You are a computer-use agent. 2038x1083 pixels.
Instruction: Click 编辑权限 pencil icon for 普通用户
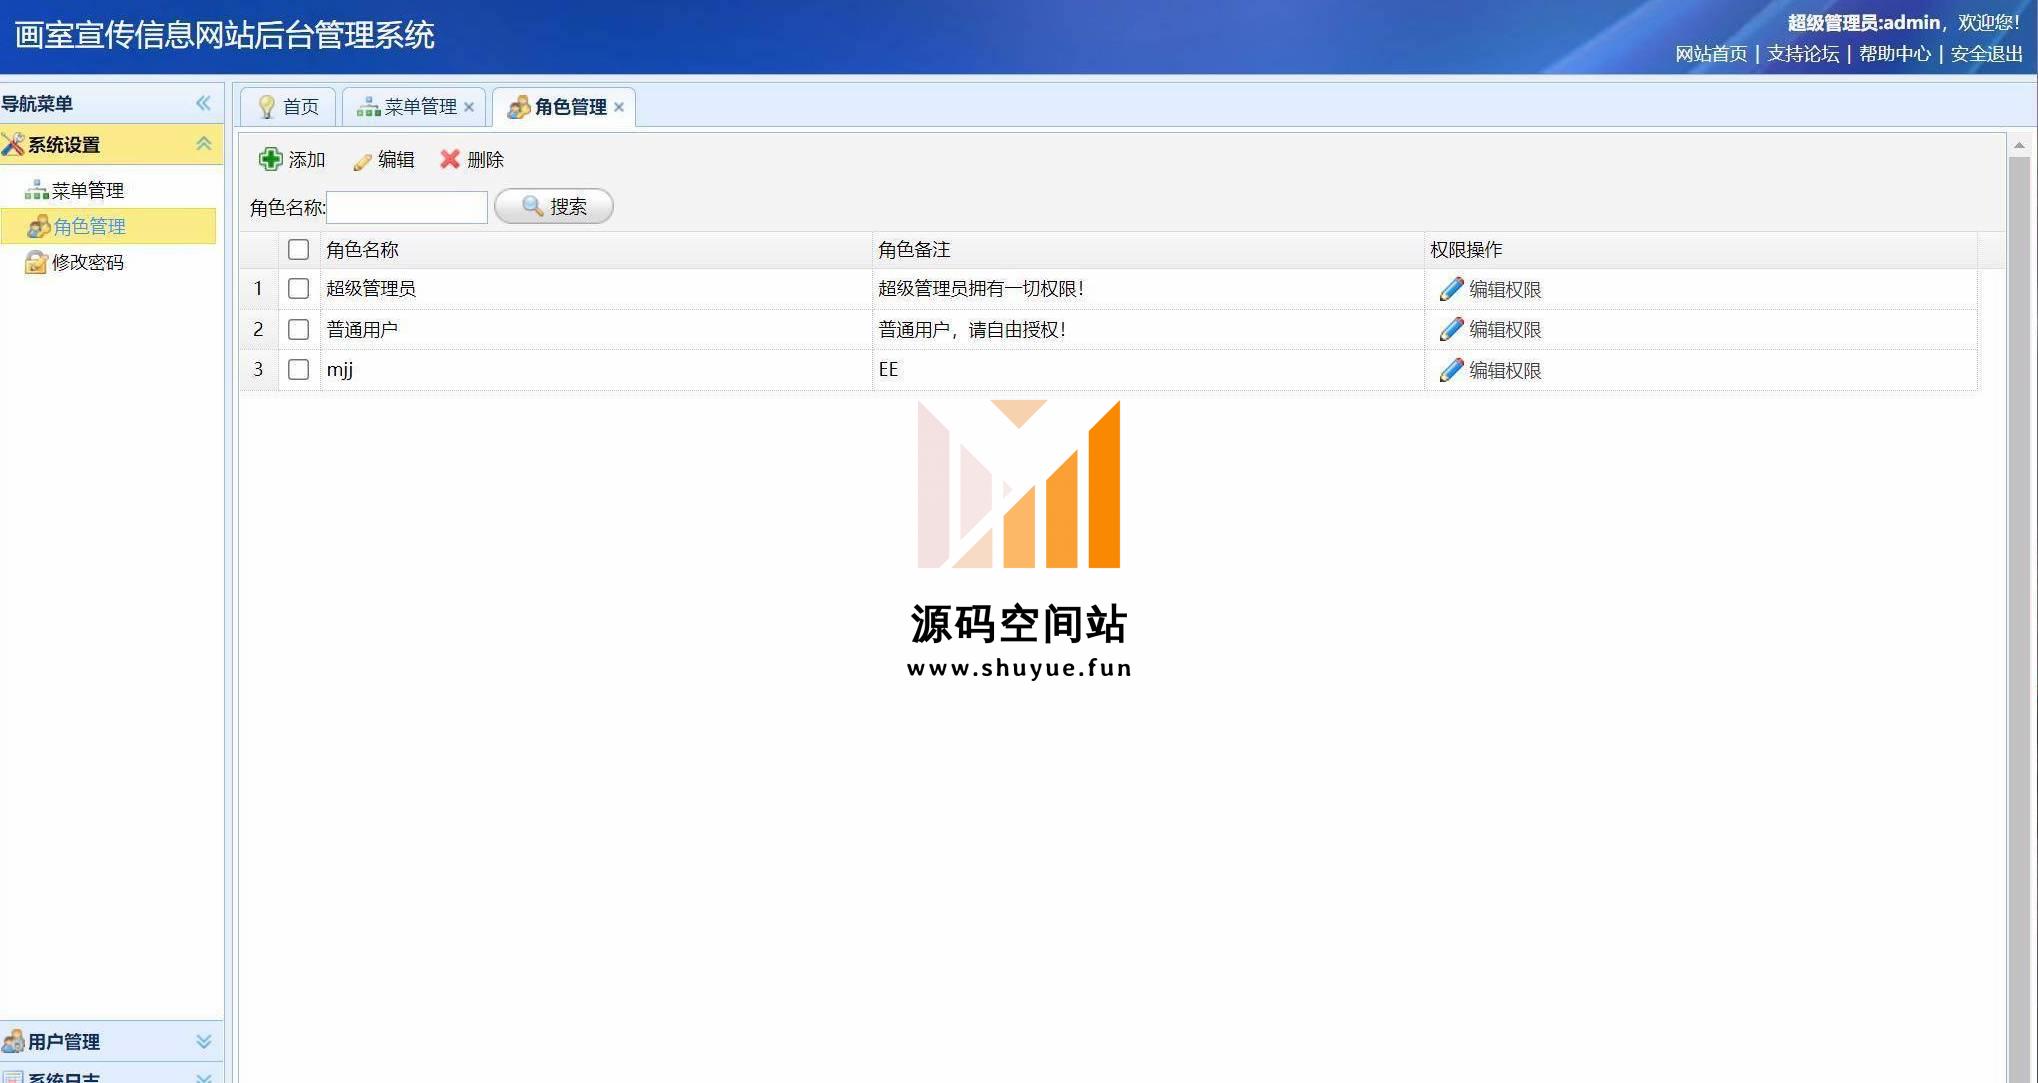pos(1451,329)
